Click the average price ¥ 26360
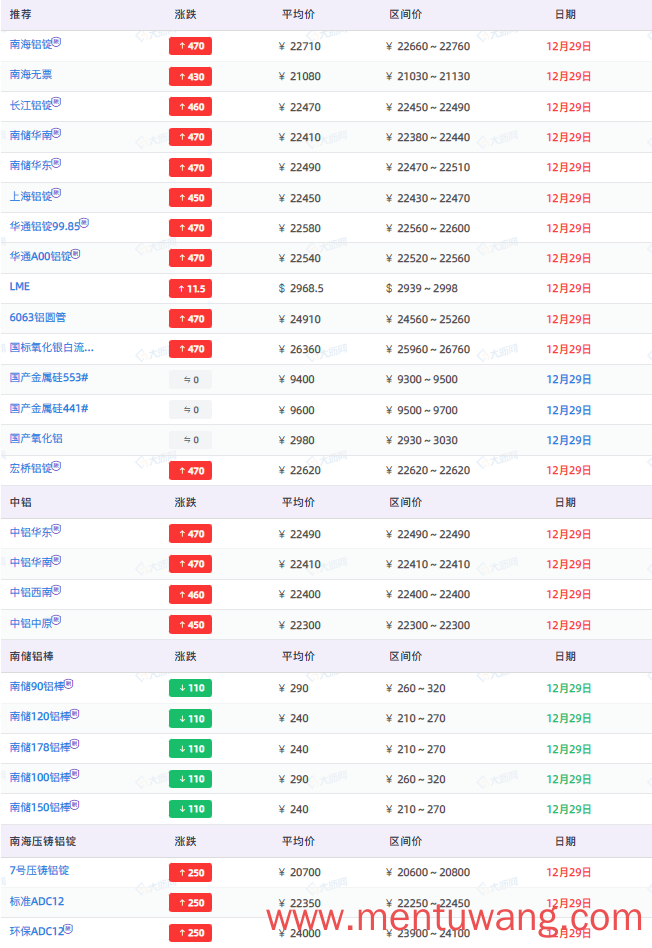 pyautogui.click(x=299, y=349)
